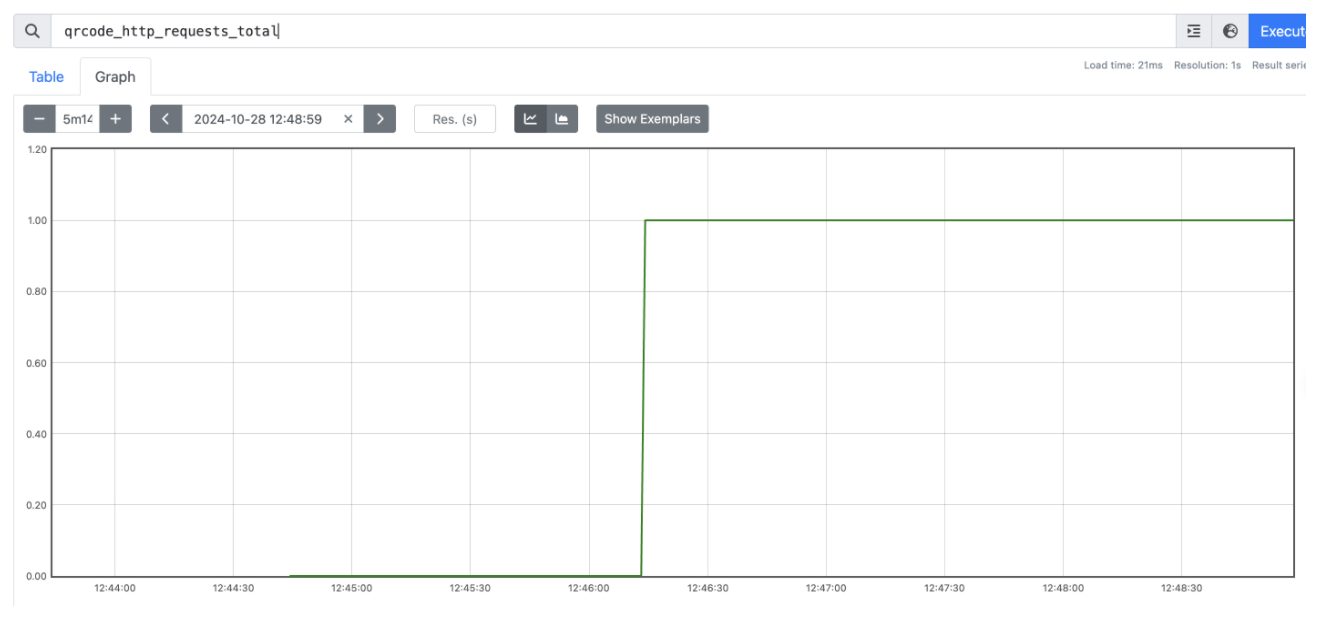
Task: Click the Res. (s) resolution field
Action: coord(455,118)
